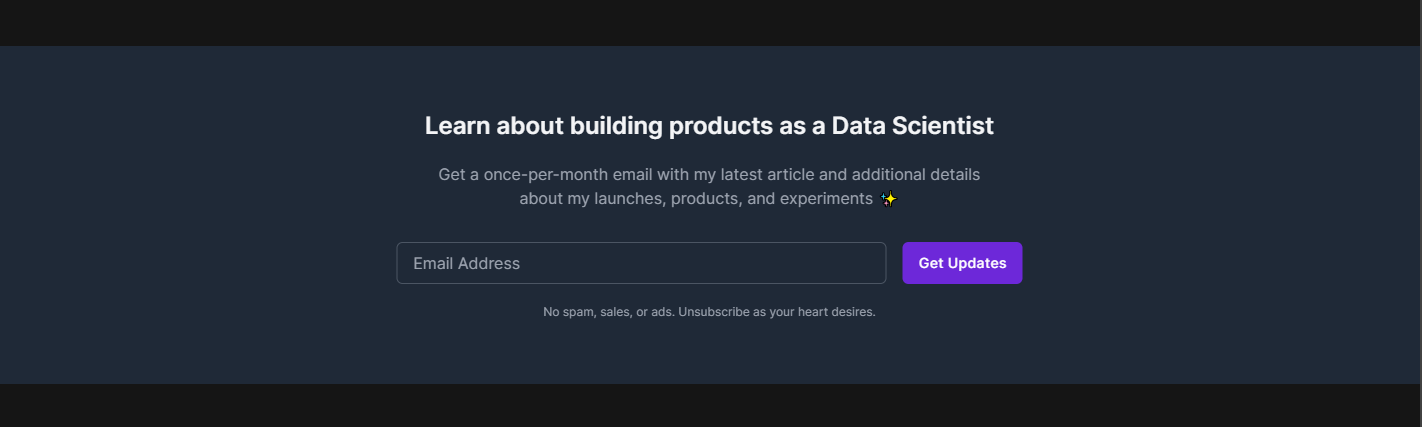
Task: Click the 'No spam, sales, or ads' text
Action: coord(608,312)
